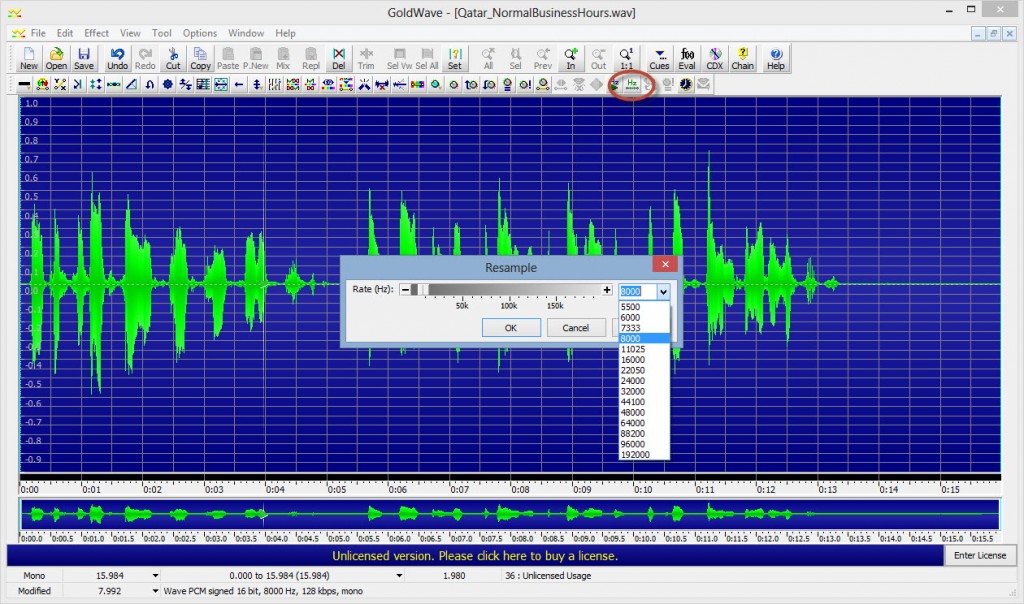The image size is (1024, 604).
Task: Choose 22050 in the rate list
Action: click(644, 370)
